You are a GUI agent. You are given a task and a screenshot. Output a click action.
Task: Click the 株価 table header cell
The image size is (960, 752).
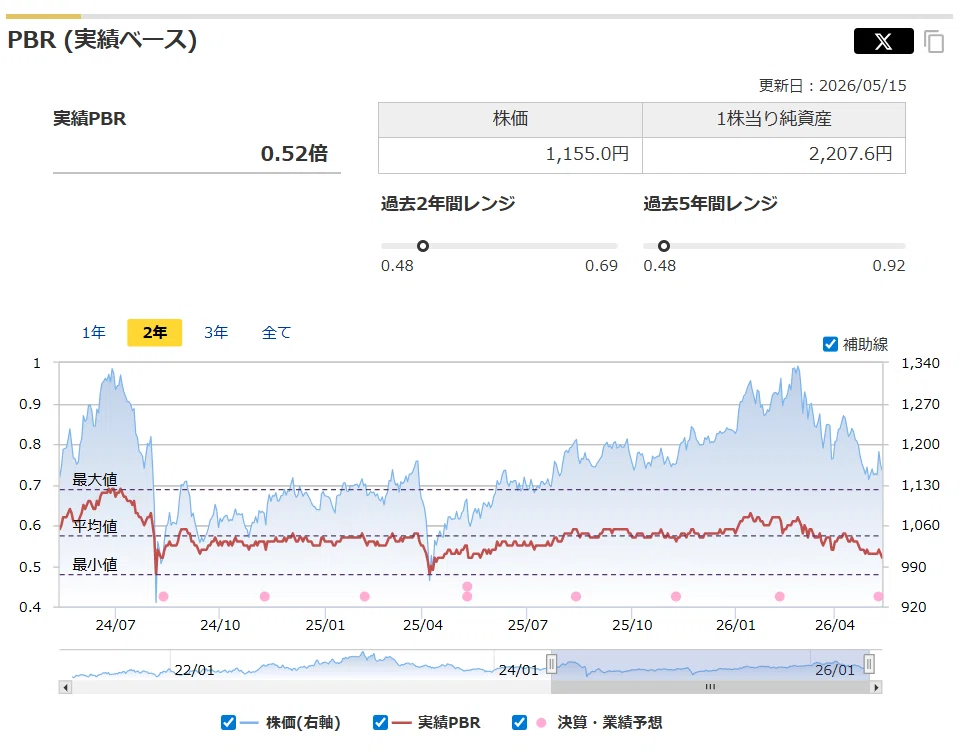(510, 119)
